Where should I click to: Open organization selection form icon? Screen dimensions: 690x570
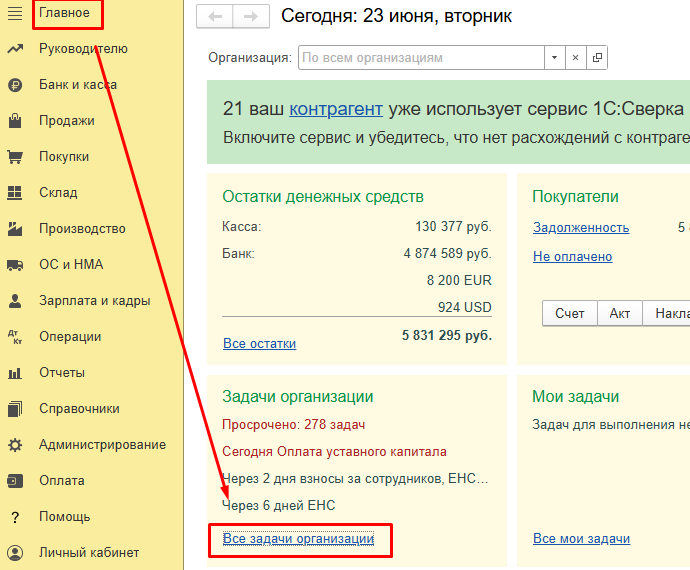click(597, 58)
